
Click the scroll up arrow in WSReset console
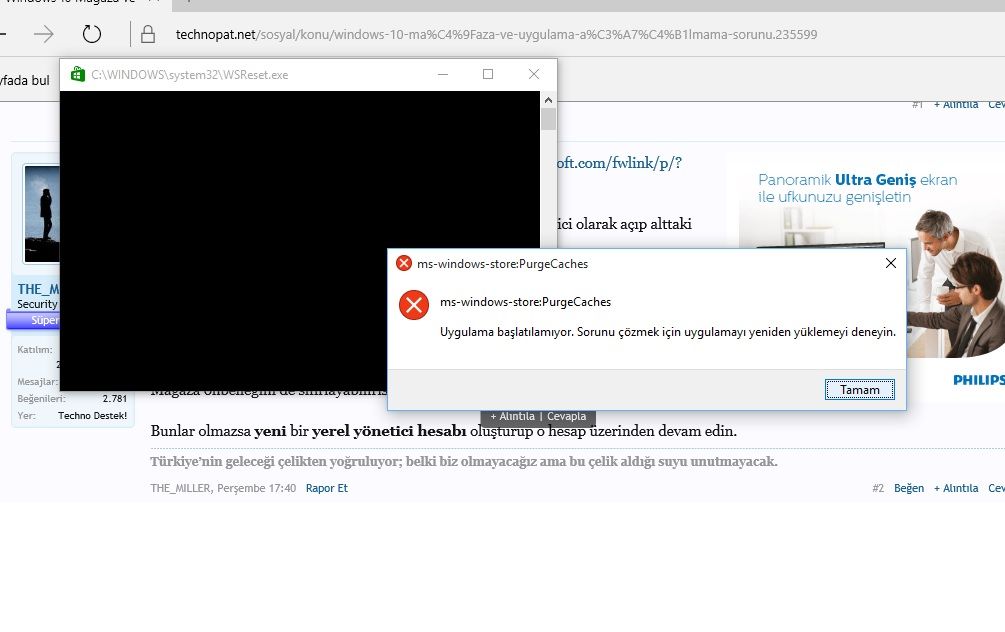548,100
